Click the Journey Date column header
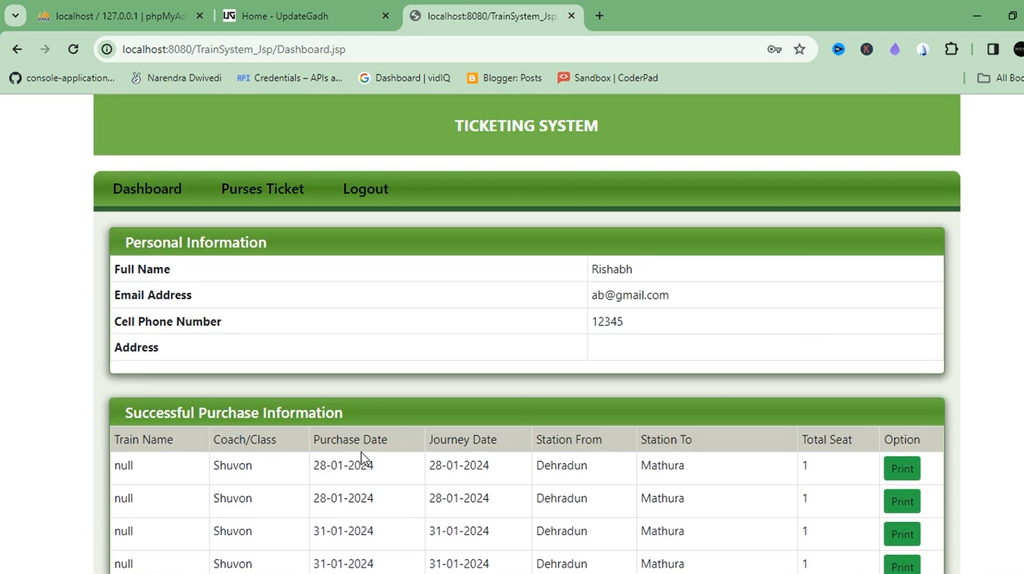The width and height of the screenshot is (1024, 574). tap(462, 439)
